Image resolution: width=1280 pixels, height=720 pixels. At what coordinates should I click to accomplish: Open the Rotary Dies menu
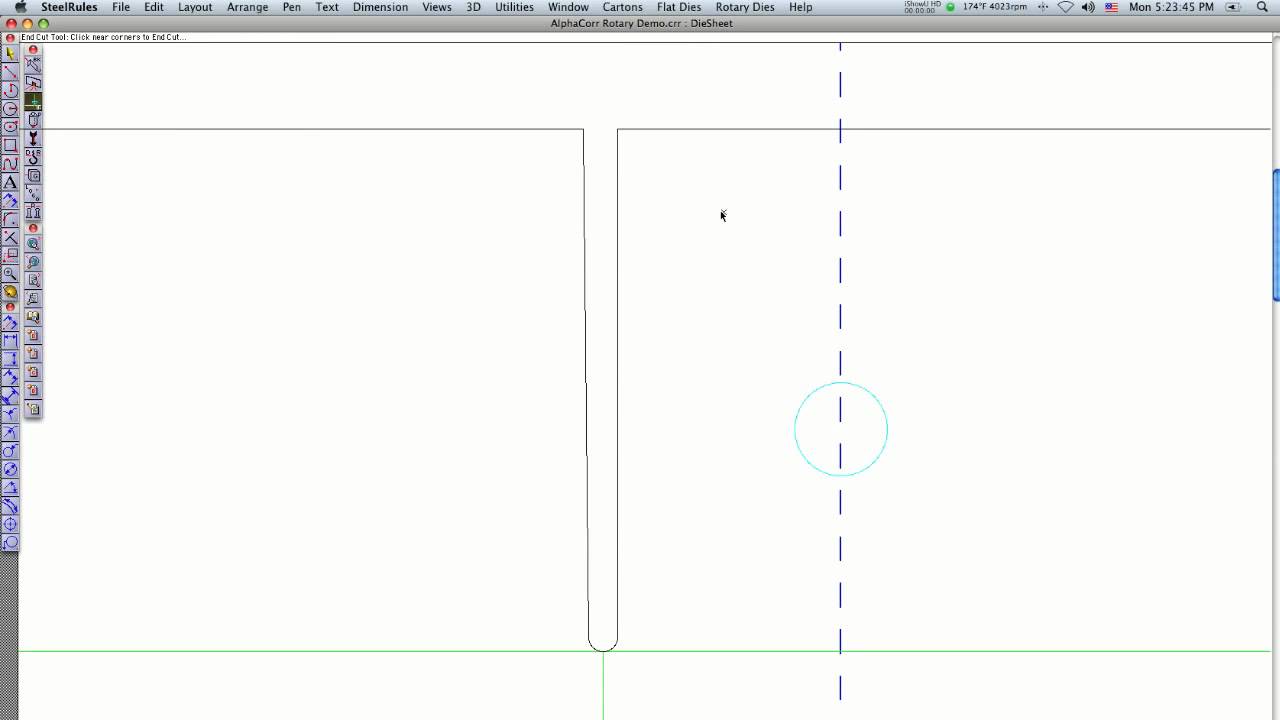pos(745,7)
